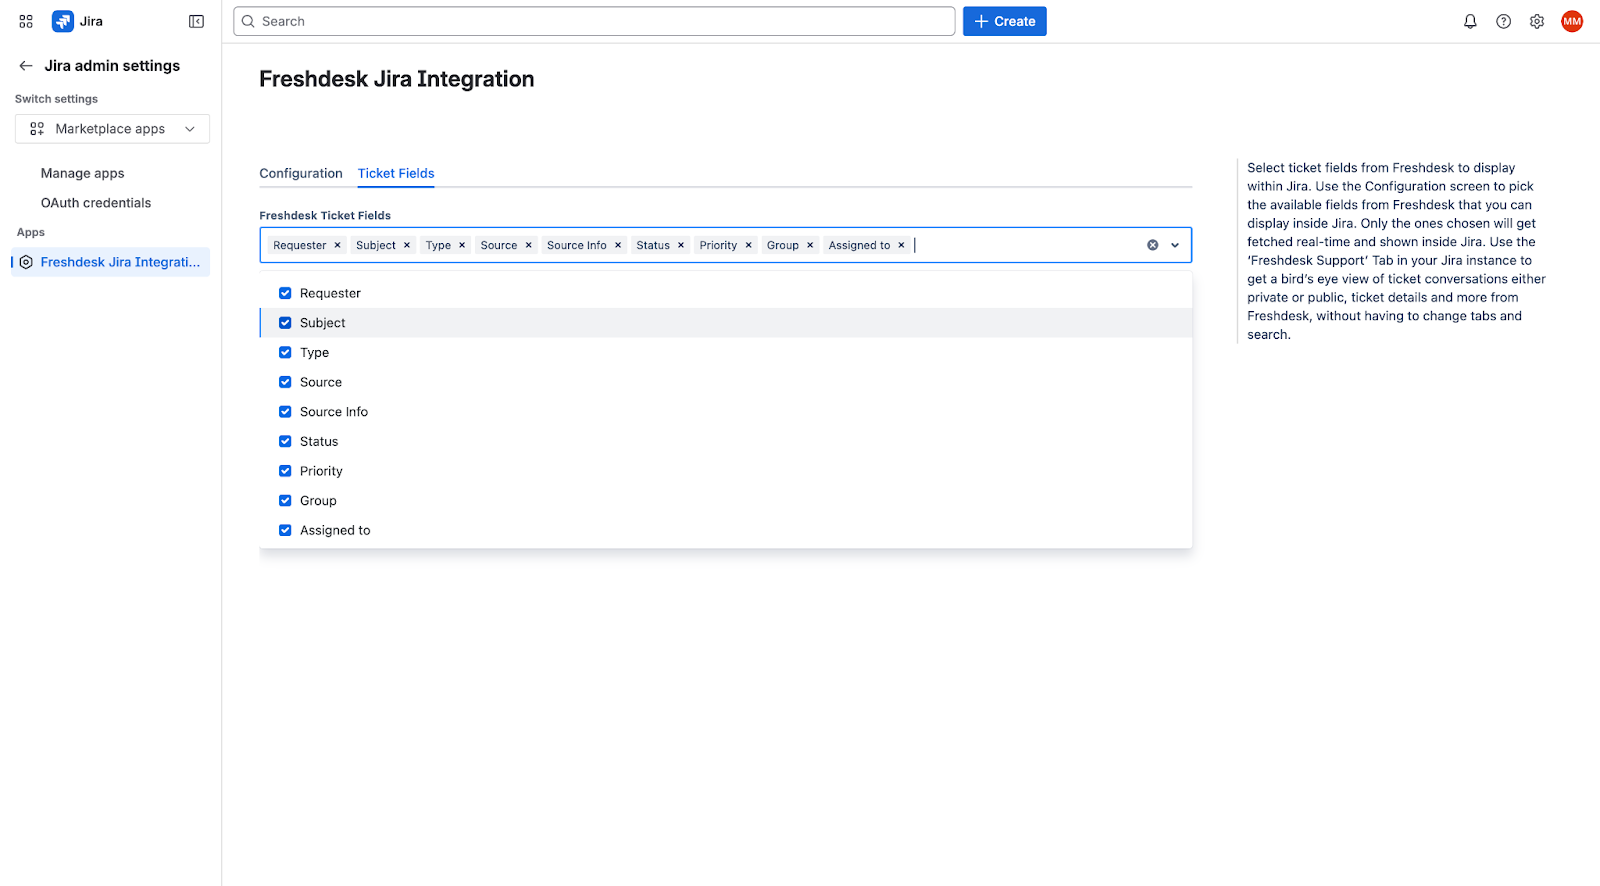The image size is (1600, 886).
Task: Open the Marketplace apps settings dropdown
Action: (x=112, y=129)
